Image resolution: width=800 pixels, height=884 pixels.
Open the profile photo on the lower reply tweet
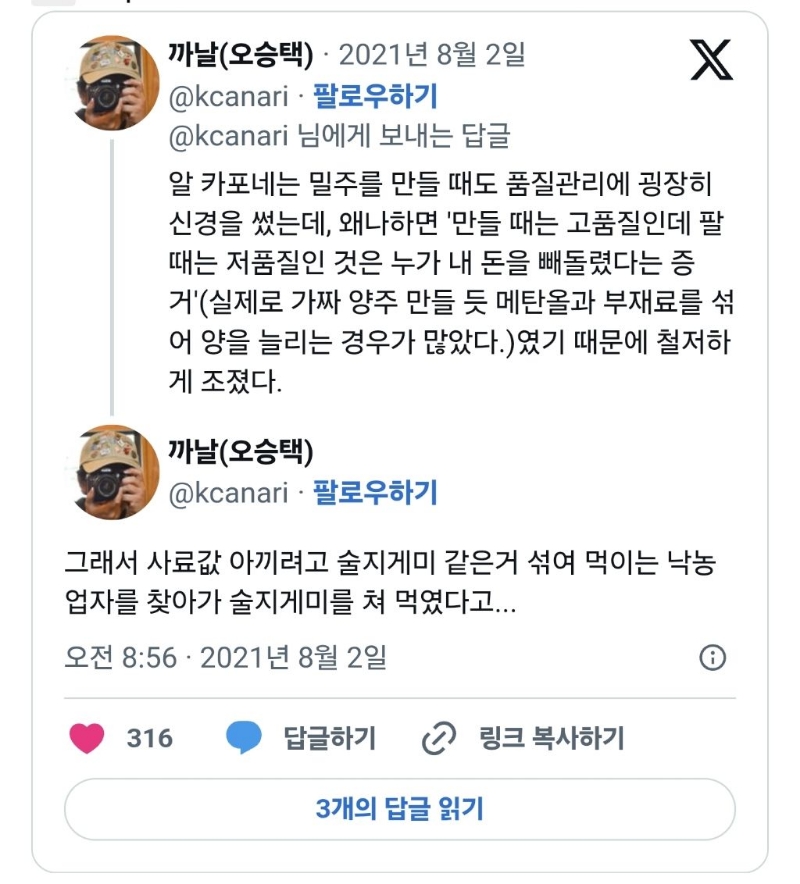[x=112, y=472]
